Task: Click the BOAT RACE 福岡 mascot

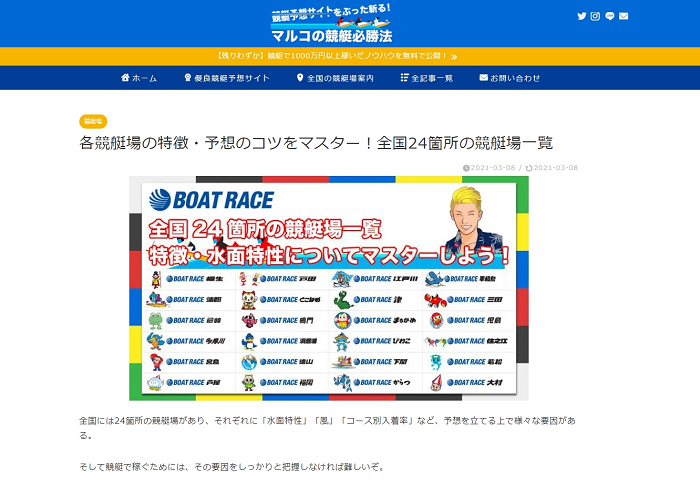Action: pos(249,383)
